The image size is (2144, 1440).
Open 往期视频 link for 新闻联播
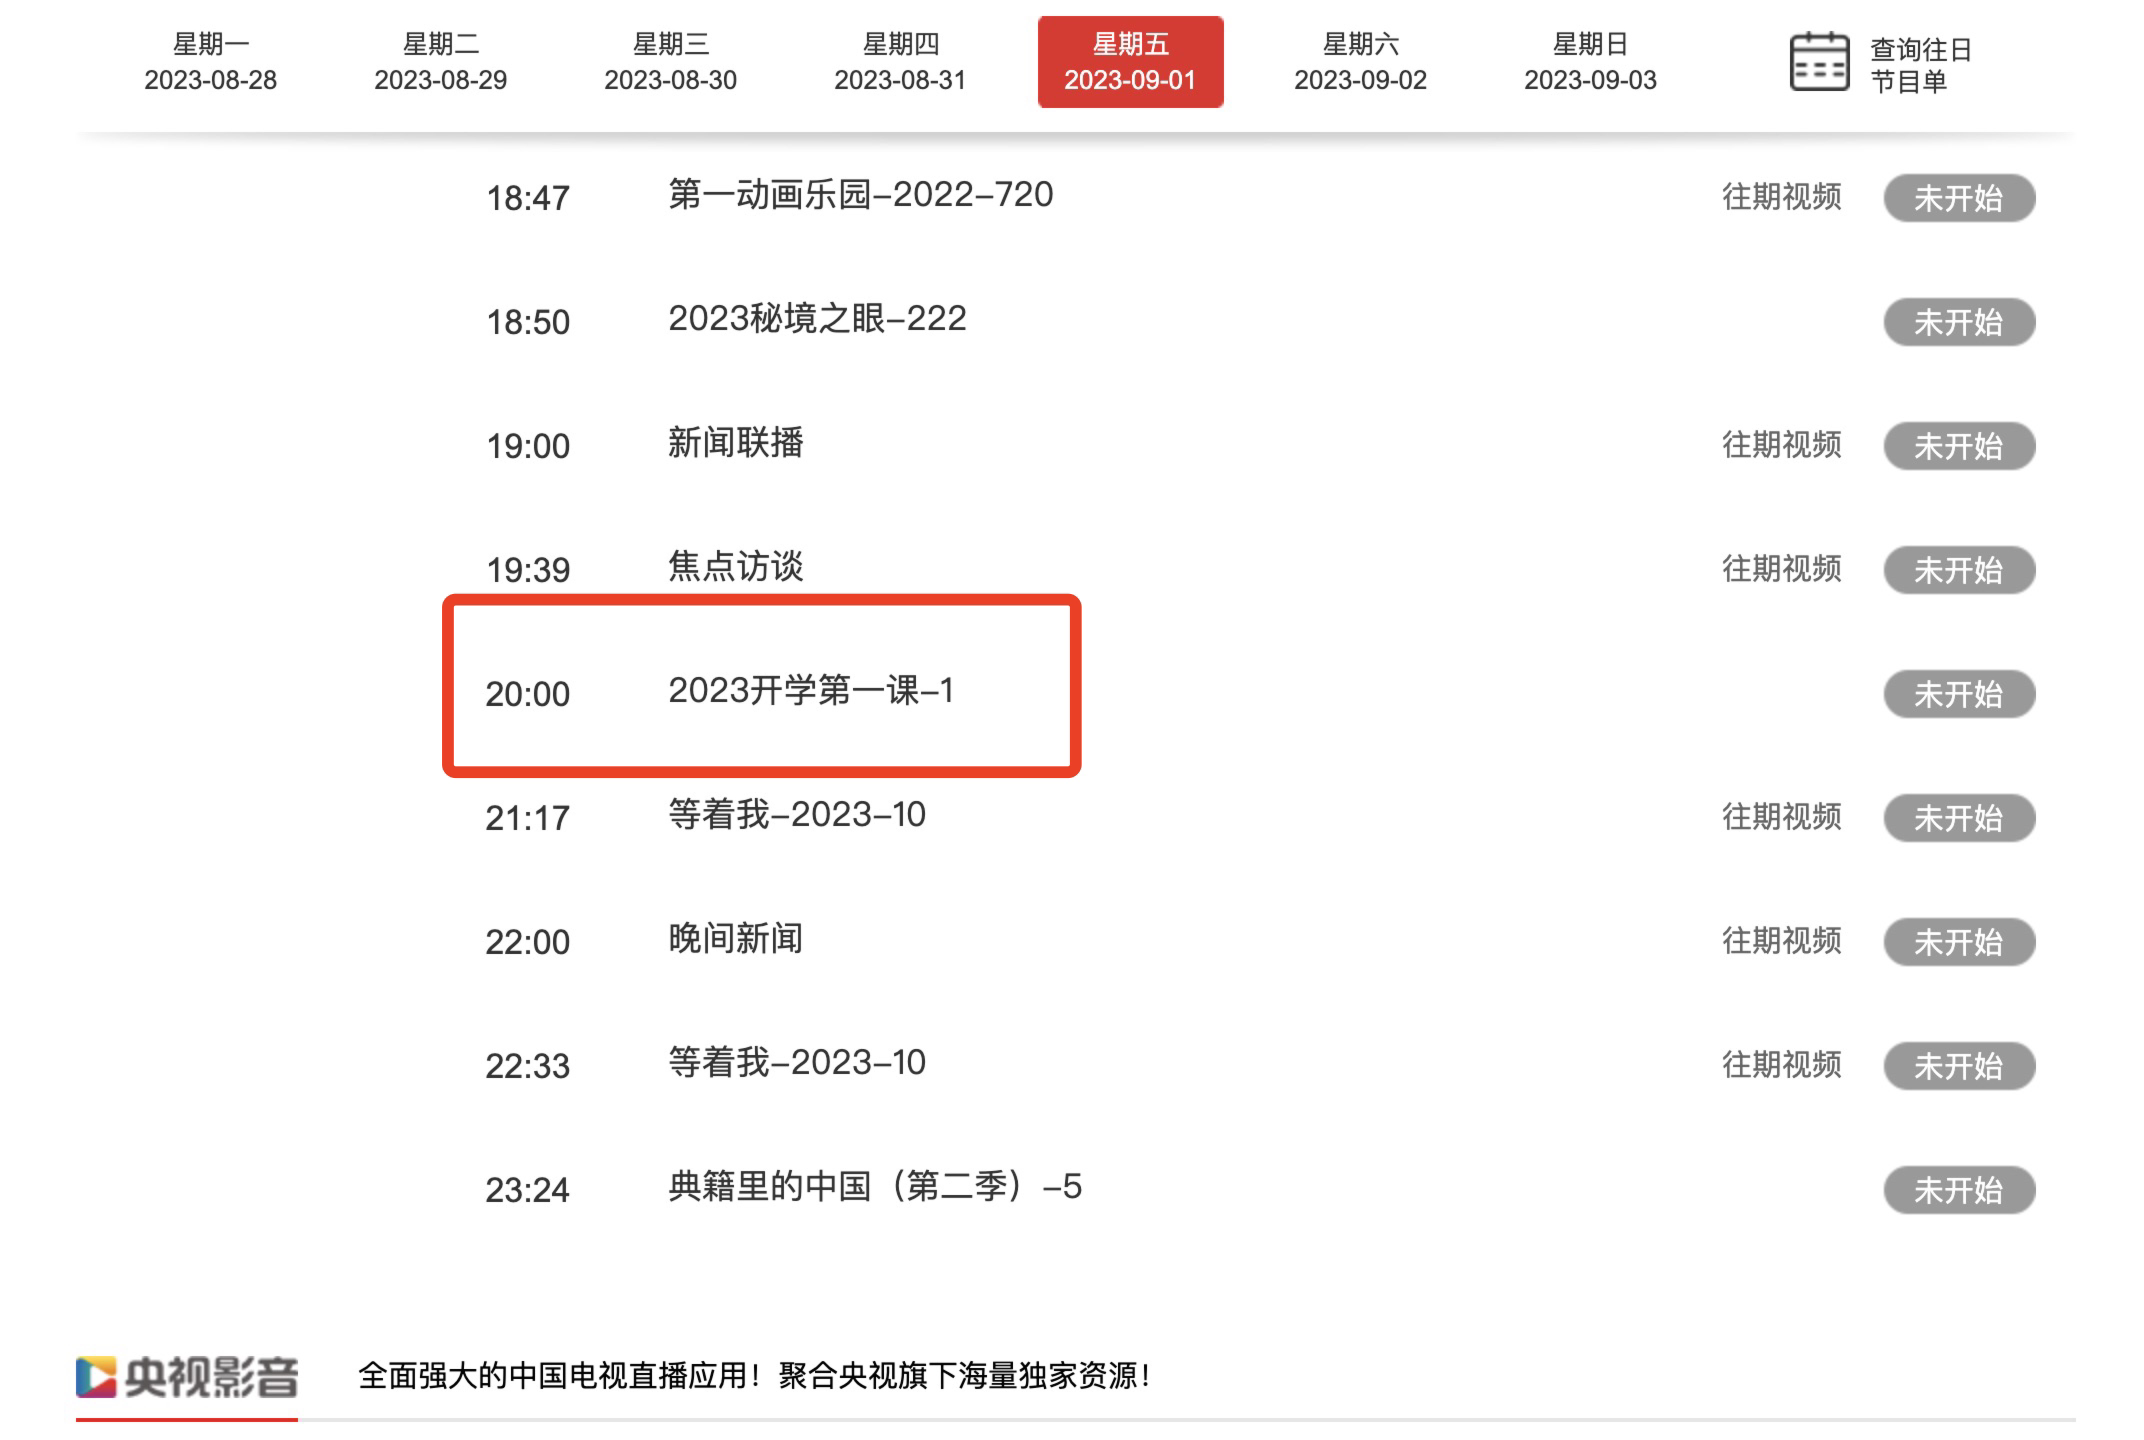(x=1781, y=445)
